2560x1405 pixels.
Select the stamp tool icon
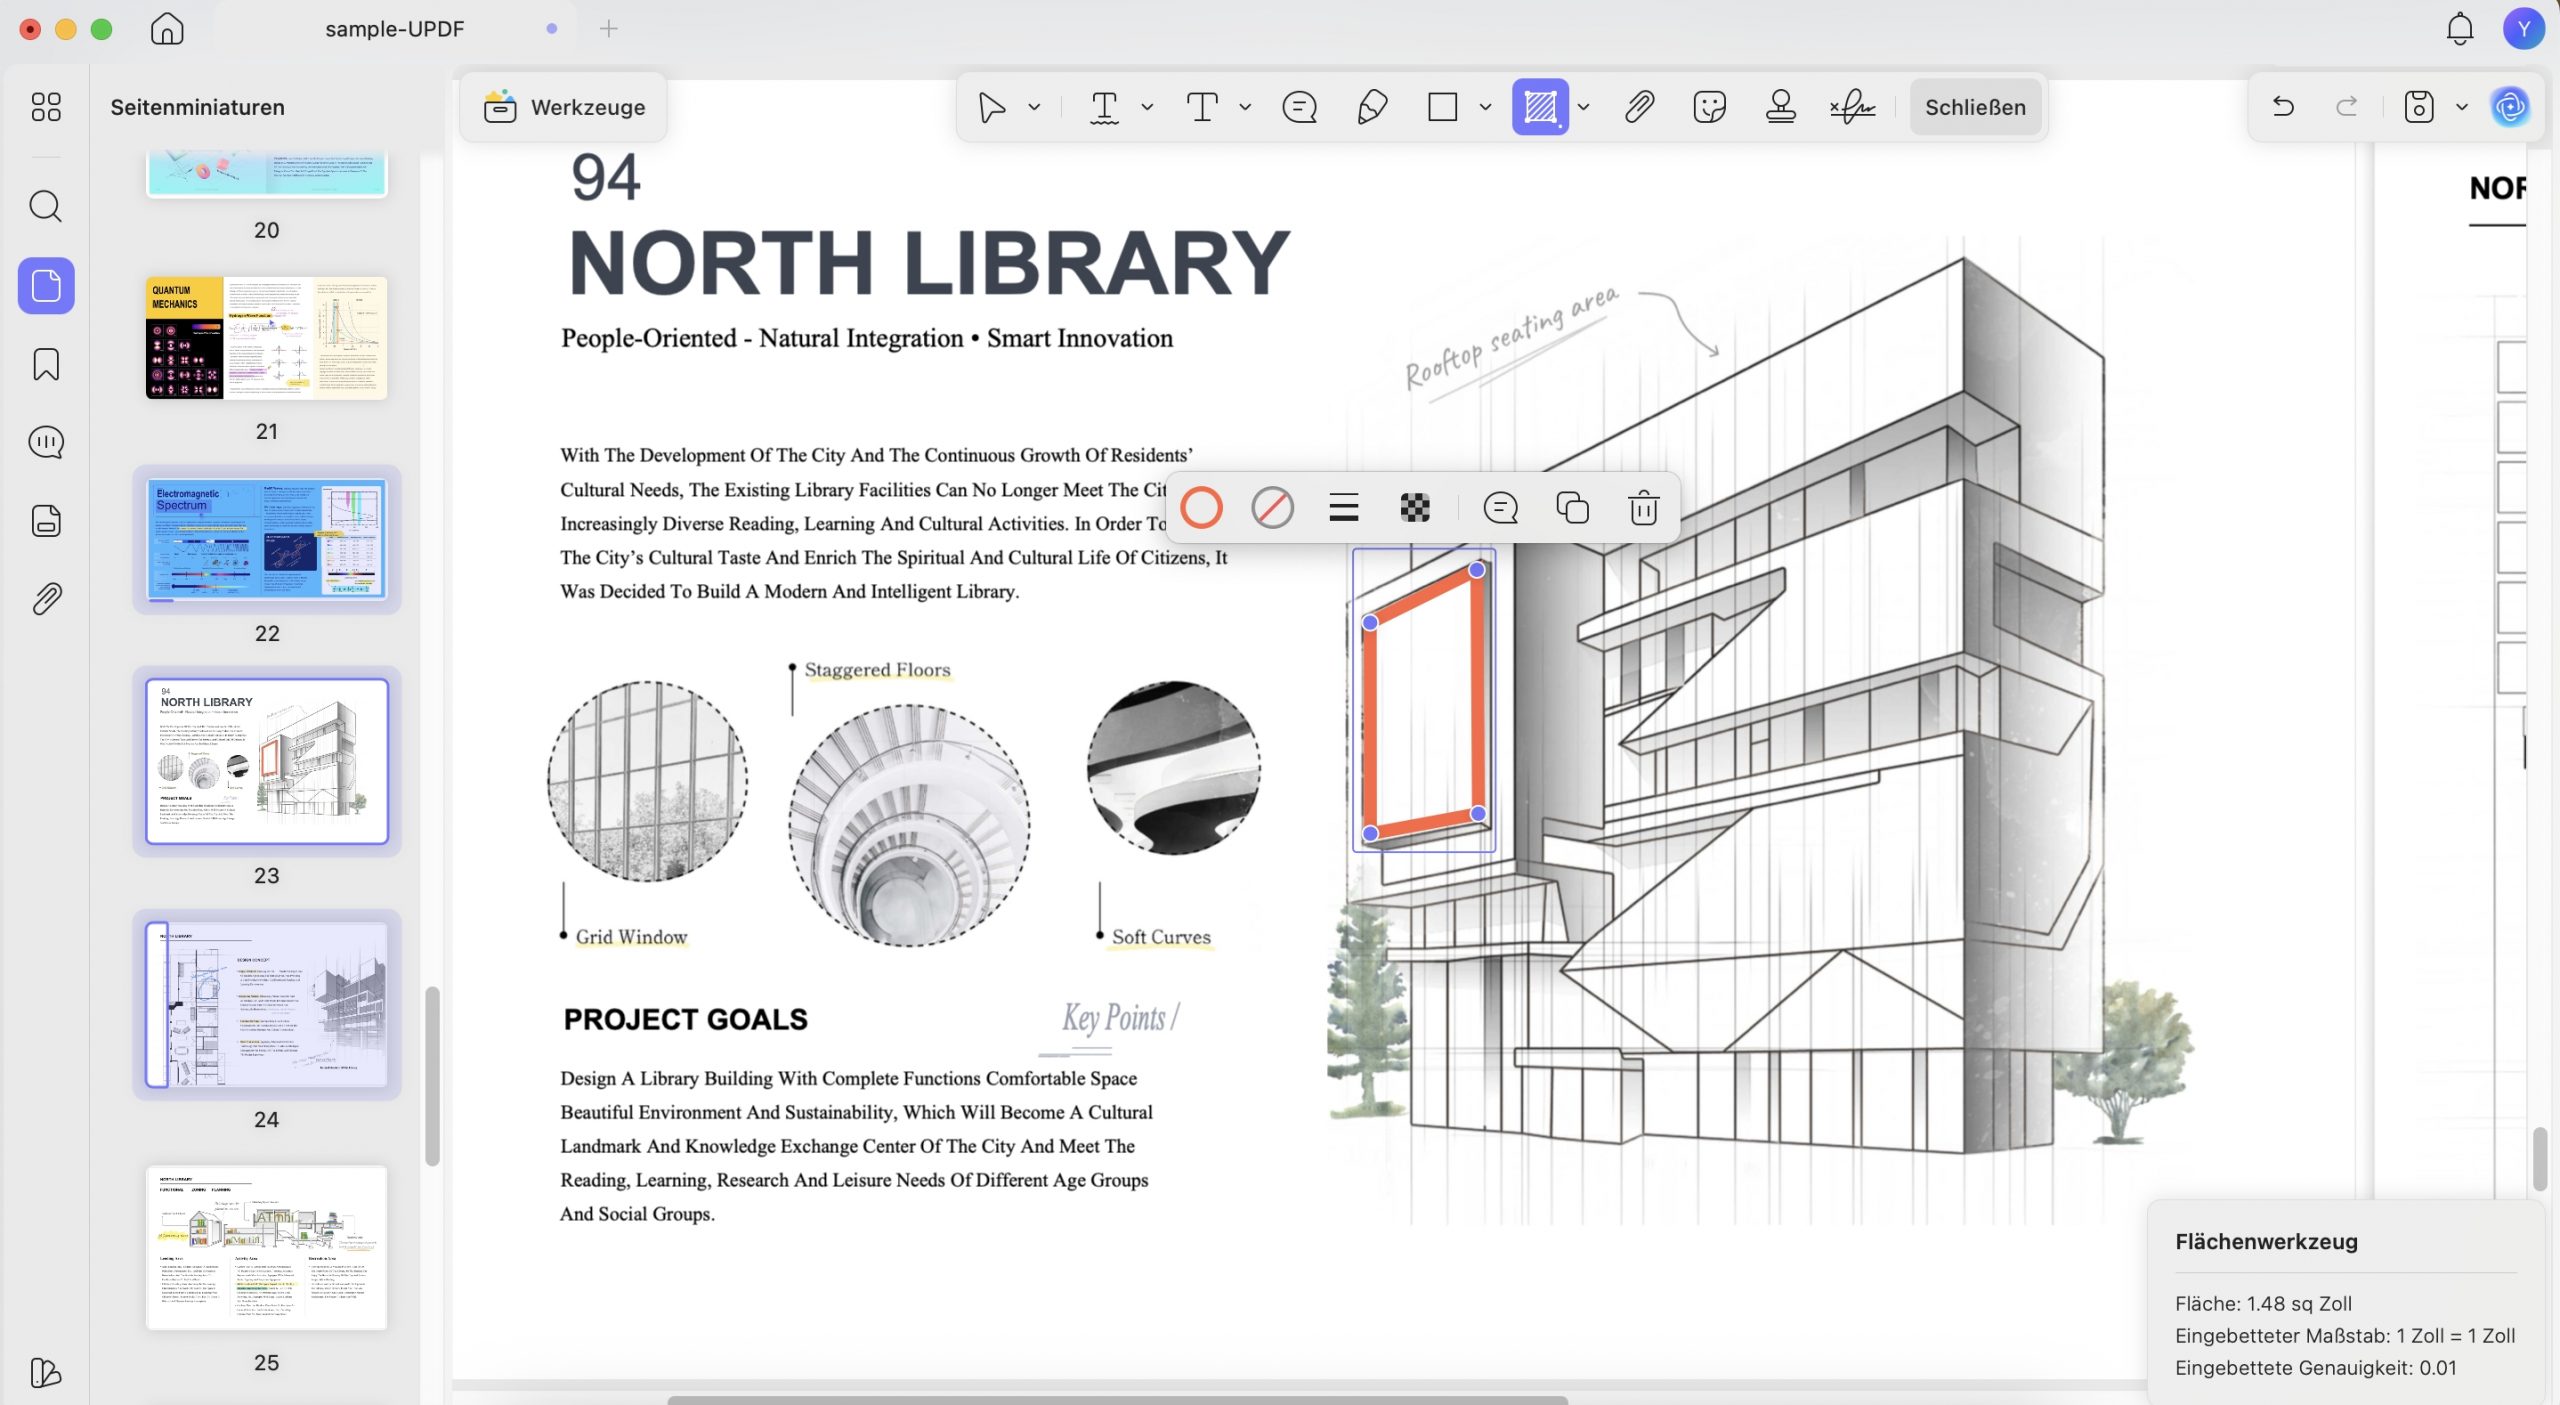pyautogui.click(x=1780, y=107)
